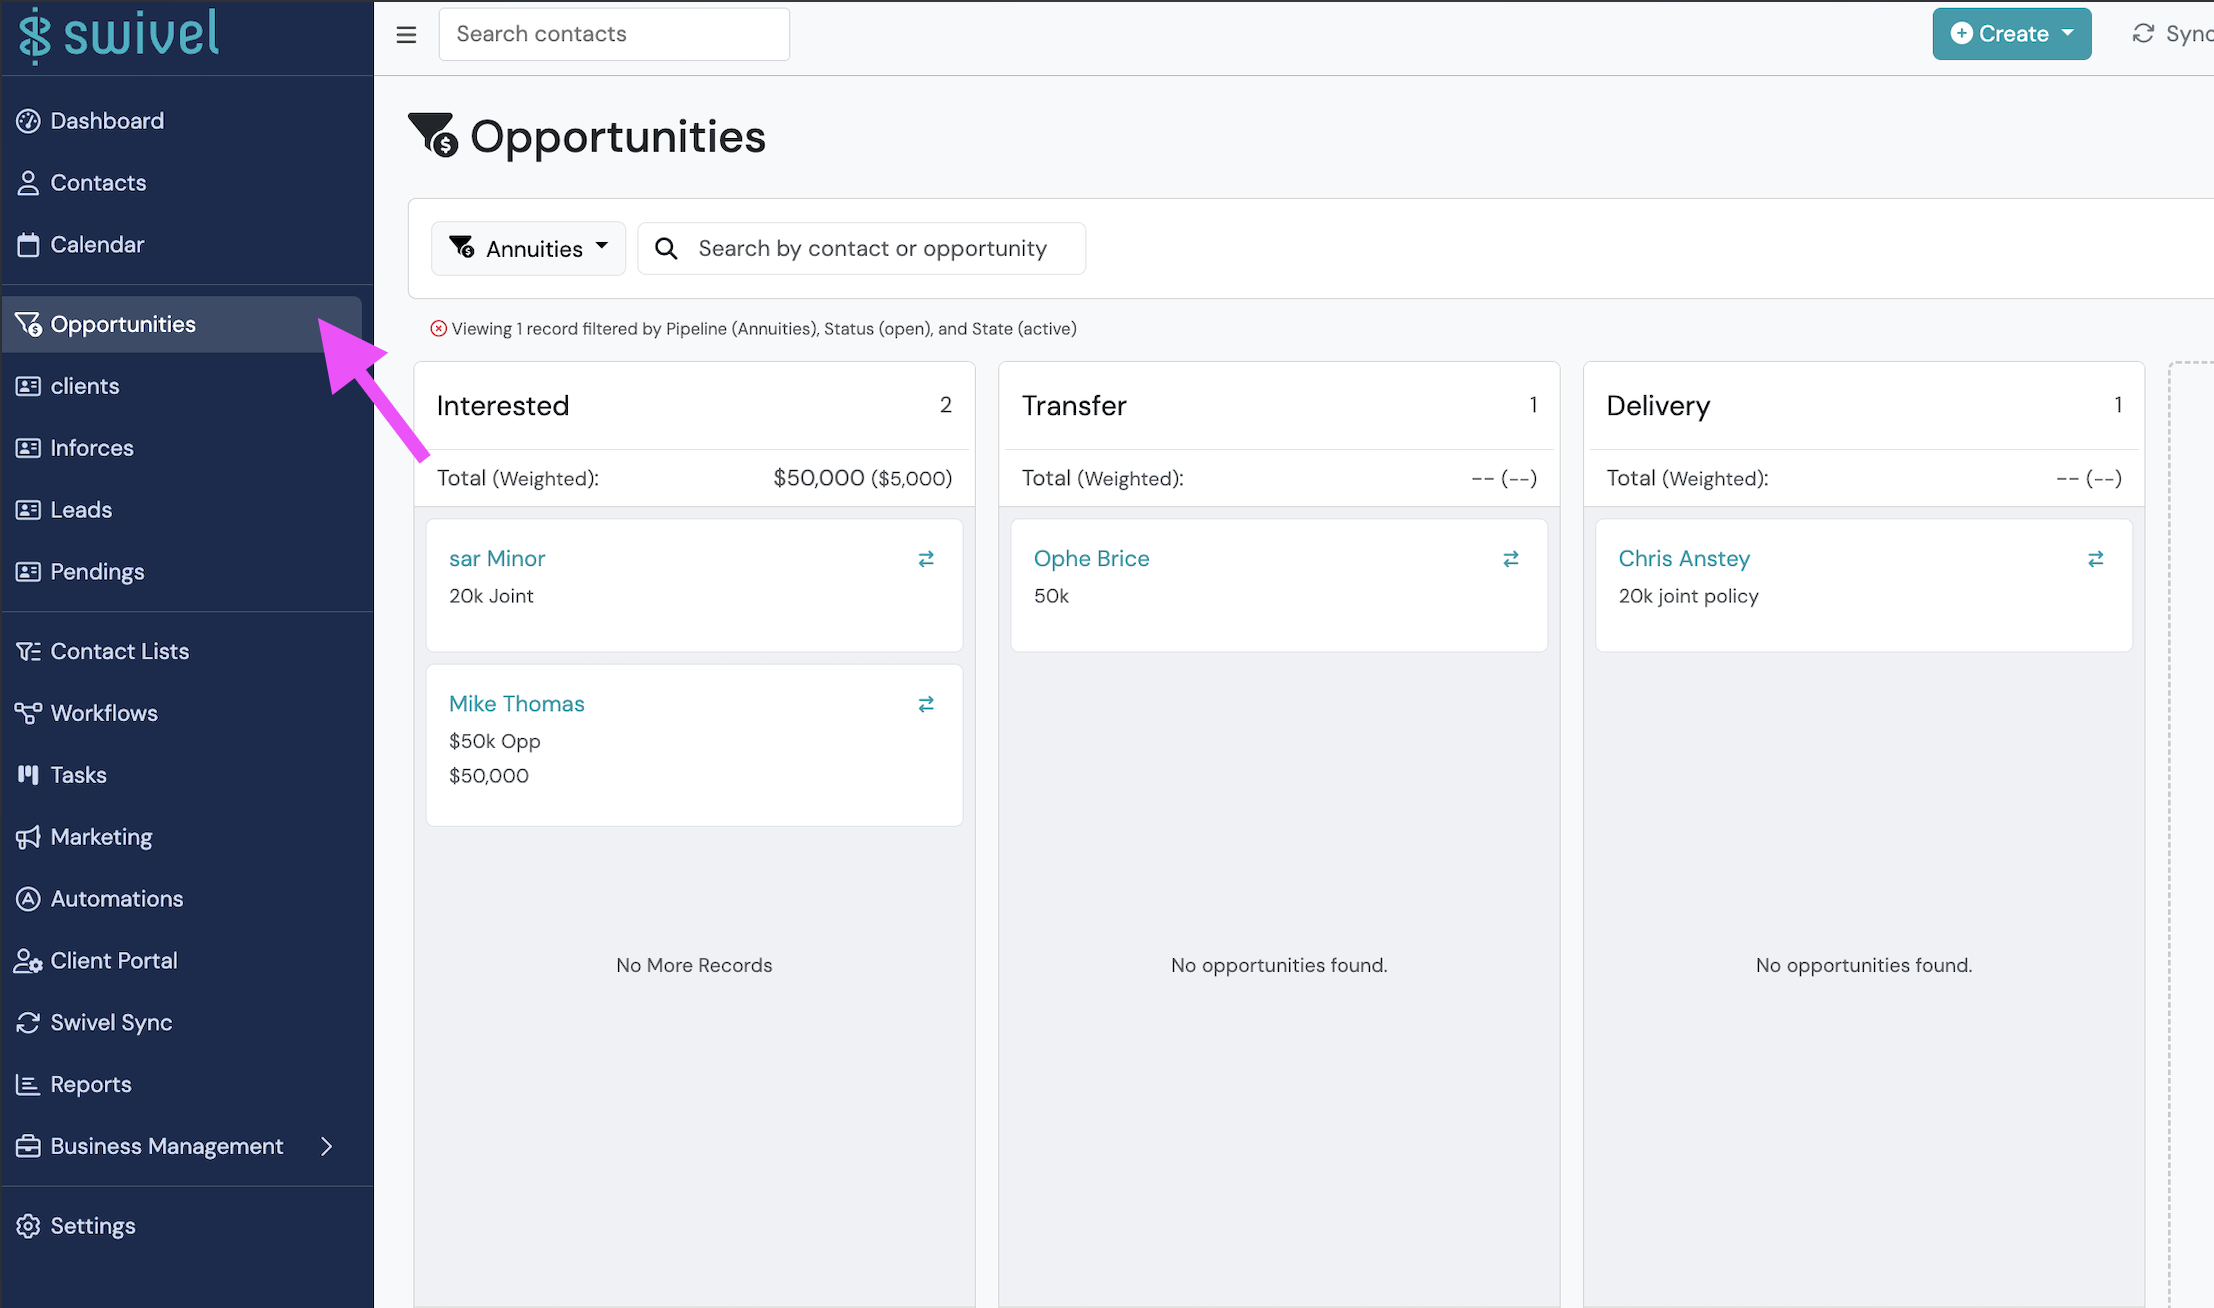Click the Client Portal icon
The height and width of the screenshot is (1308, 2214).
click(28, 961)
